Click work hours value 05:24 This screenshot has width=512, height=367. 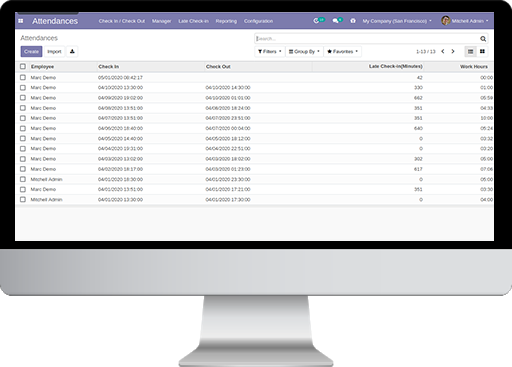point(486,128)
